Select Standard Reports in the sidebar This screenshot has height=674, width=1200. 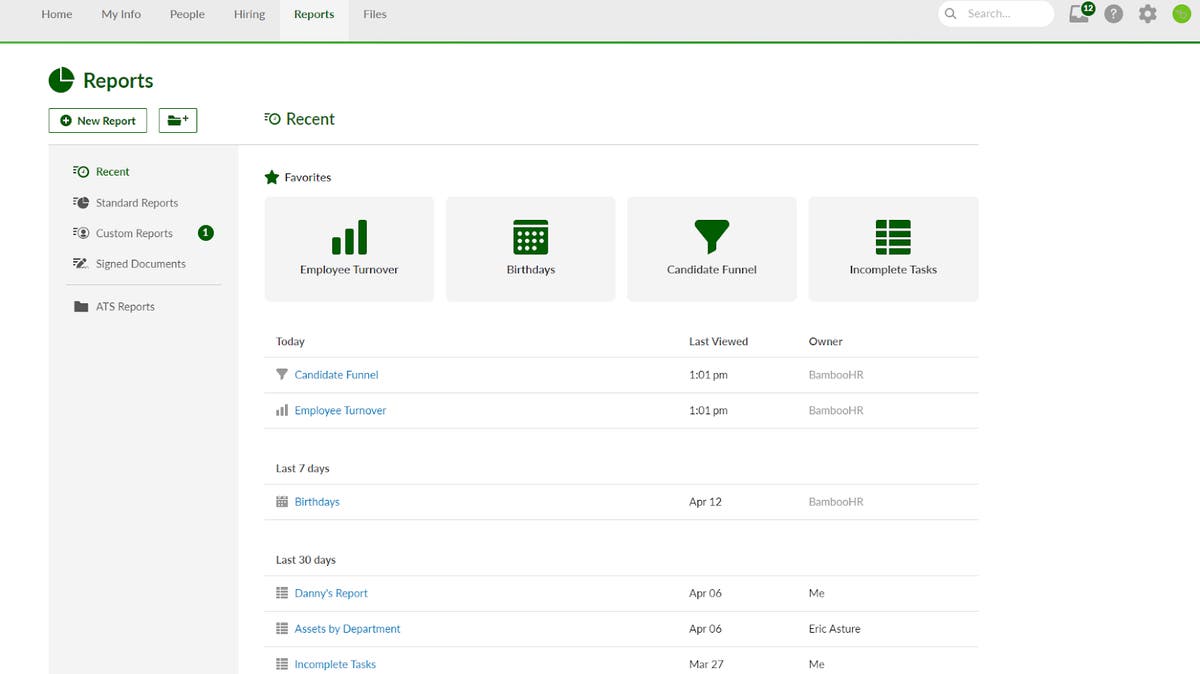point(137,202)
